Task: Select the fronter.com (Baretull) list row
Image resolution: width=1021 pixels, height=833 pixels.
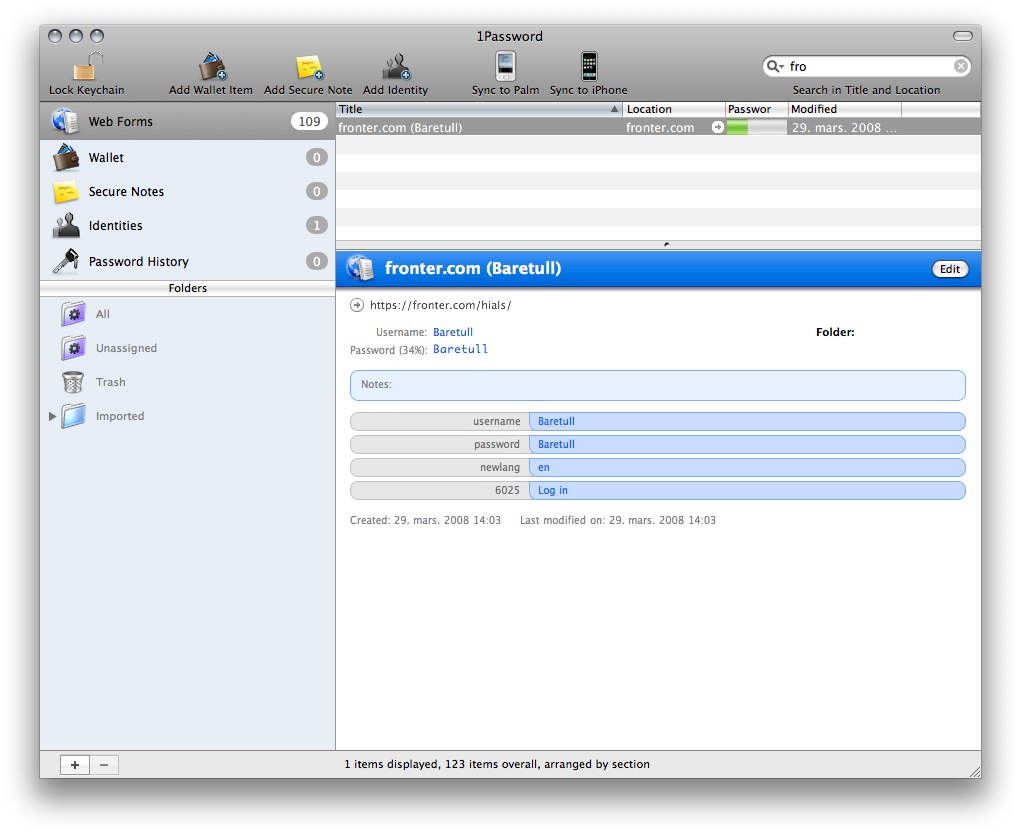Action: pos(658,127)
